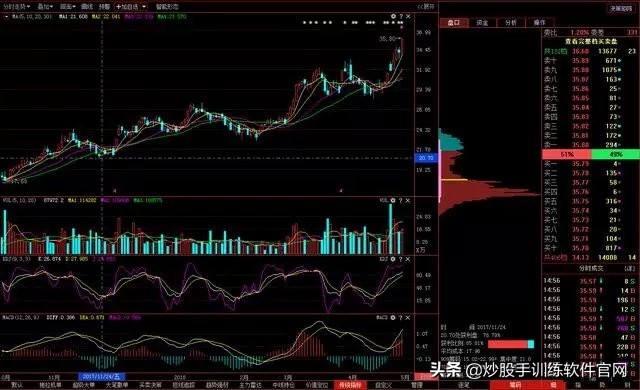Open the 分时走势 dropdown menu

point(17,7)
